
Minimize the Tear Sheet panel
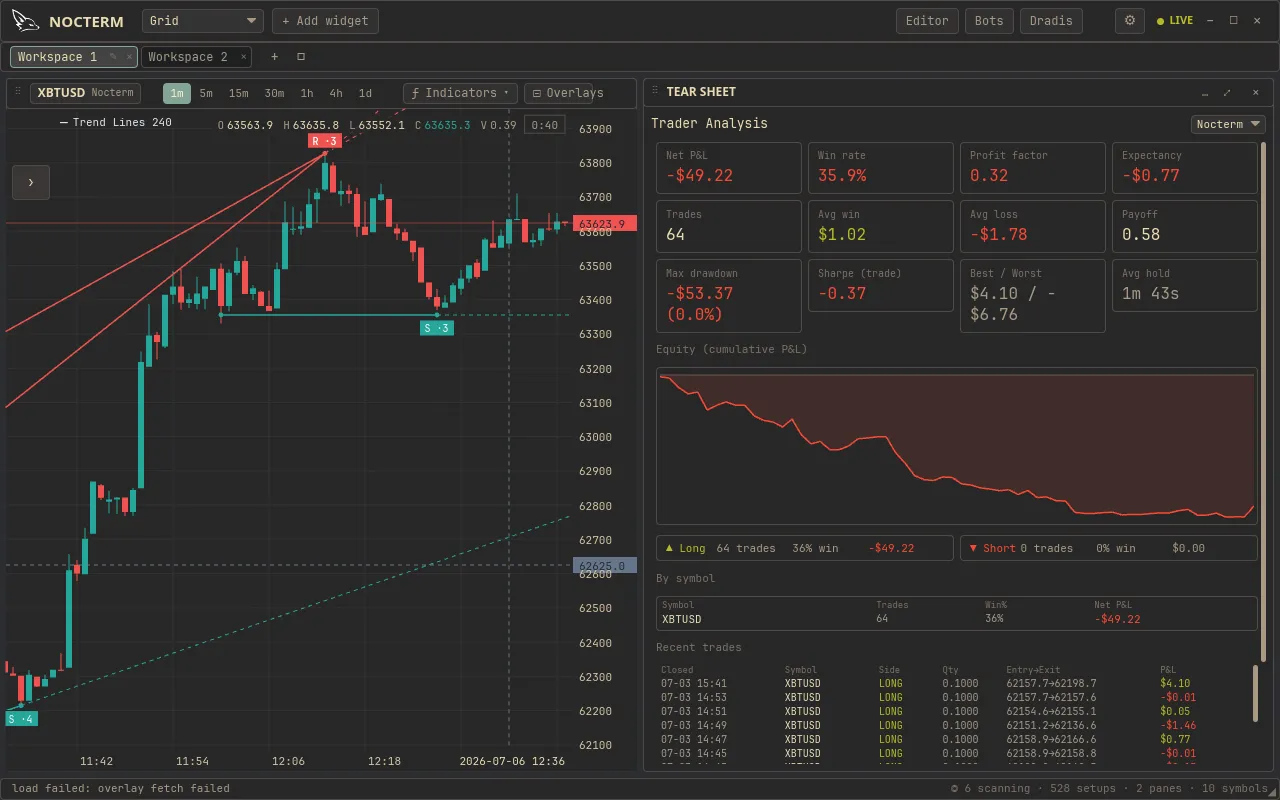click(x=1206, y=92)
